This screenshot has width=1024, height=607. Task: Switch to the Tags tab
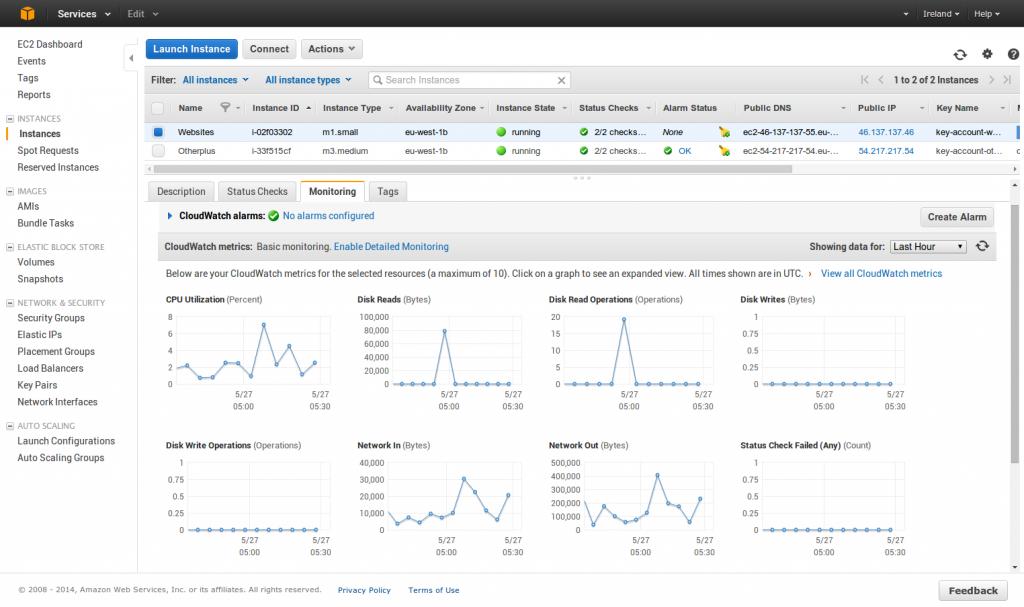pyautogui.click(x=388, y=191)
